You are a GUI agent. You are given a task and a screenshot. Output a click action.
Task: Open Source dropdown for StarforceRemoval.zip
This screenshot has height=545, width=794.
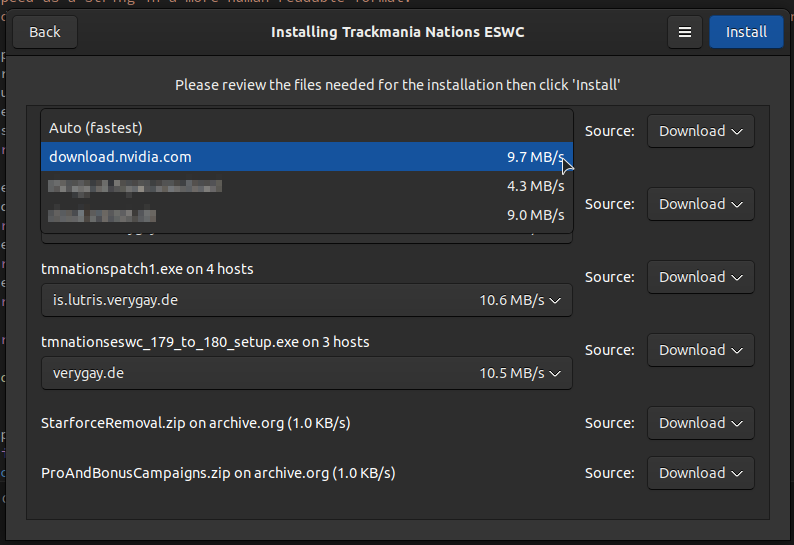[700, 423]
